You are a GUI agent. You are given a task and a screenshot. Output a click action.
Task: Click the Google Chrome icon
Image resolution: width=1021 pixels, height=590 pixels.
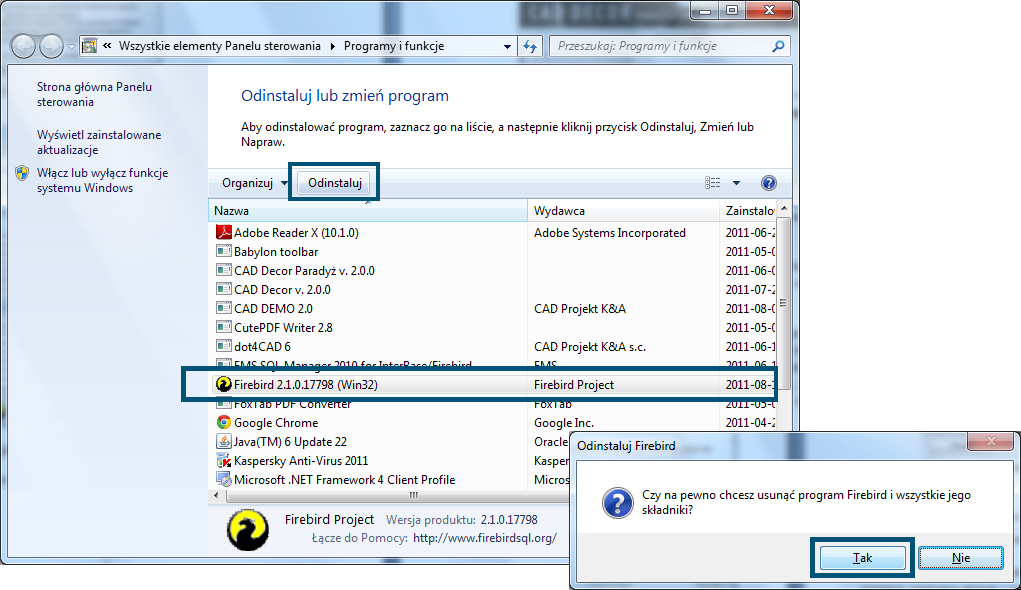point(223,422)
